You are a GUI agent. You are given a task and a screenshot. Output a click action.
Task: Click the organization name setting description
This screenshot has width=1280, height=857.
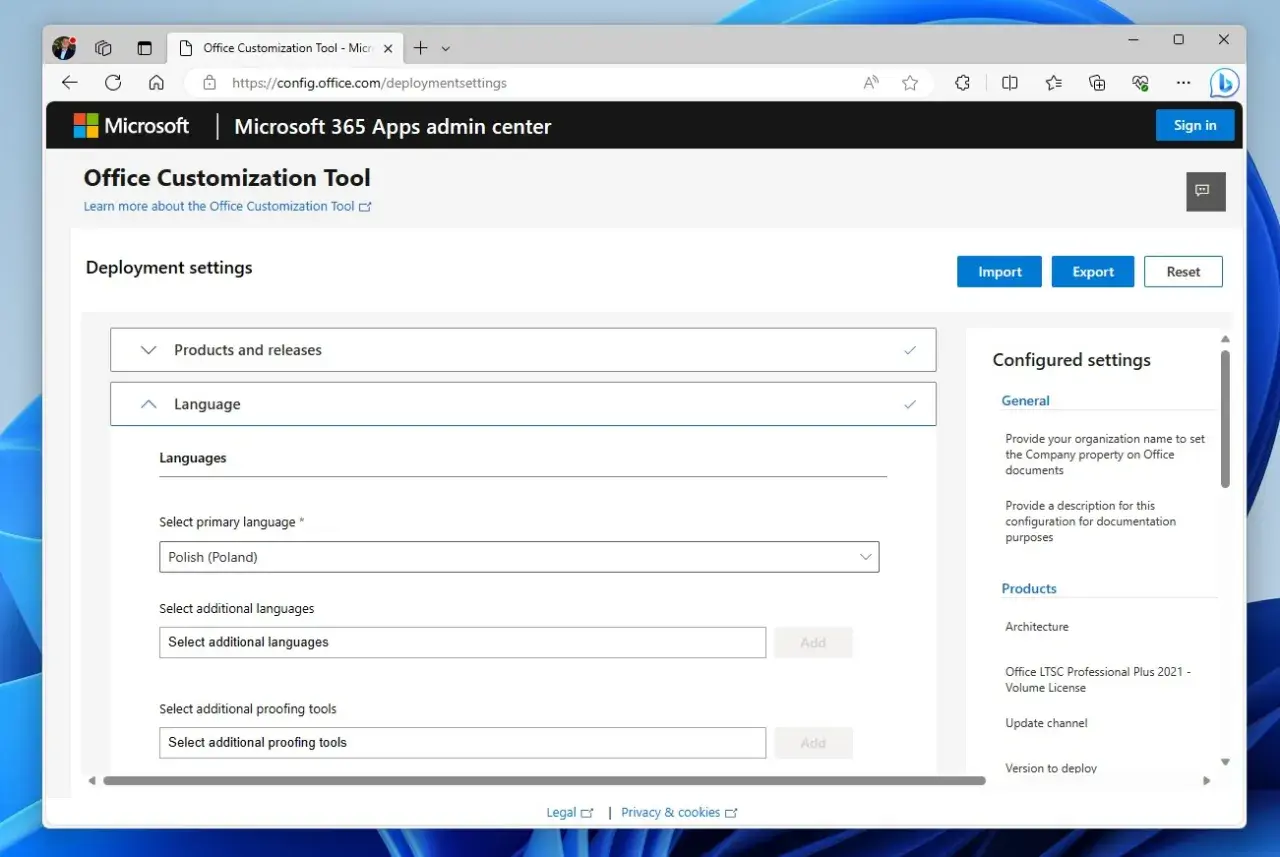click(x=1105, y=454)
